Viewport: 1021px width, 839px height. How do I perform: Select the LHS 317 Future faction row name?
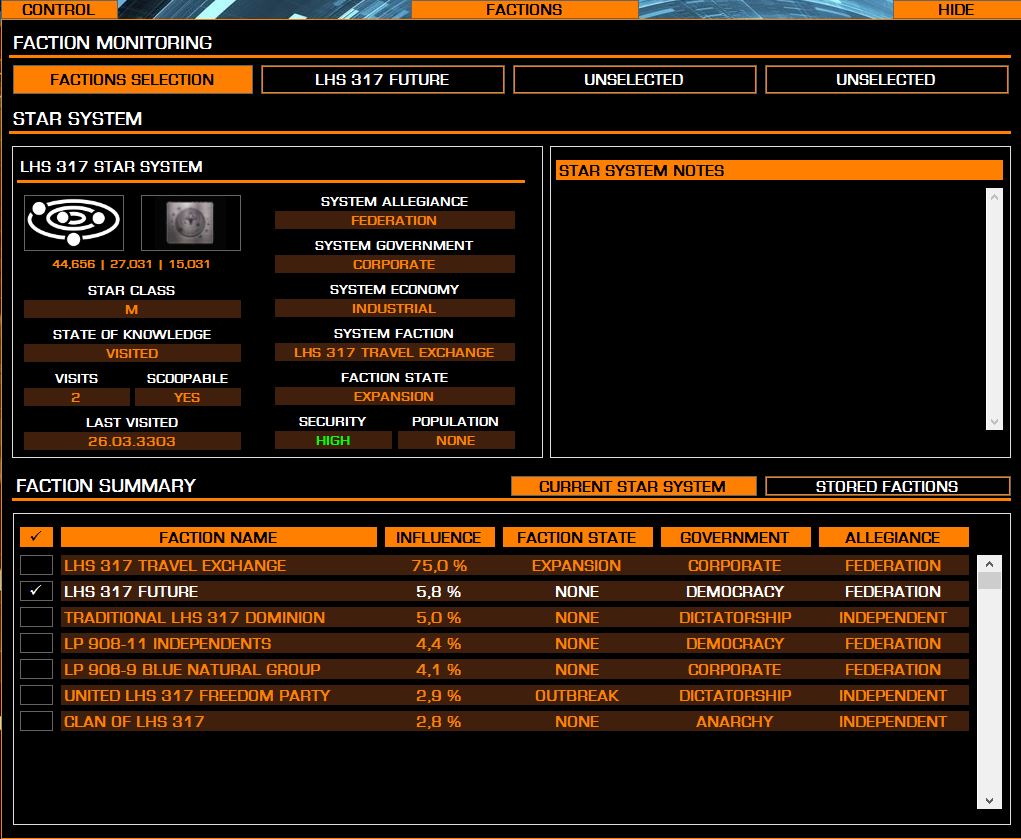coord(131,591)
